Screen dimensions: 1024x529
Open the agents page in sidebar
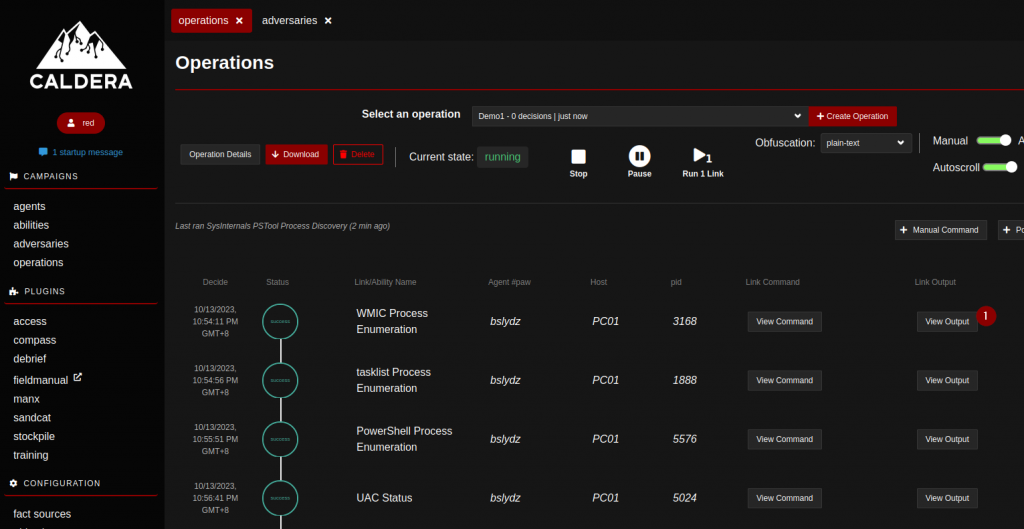coord(29,206)
